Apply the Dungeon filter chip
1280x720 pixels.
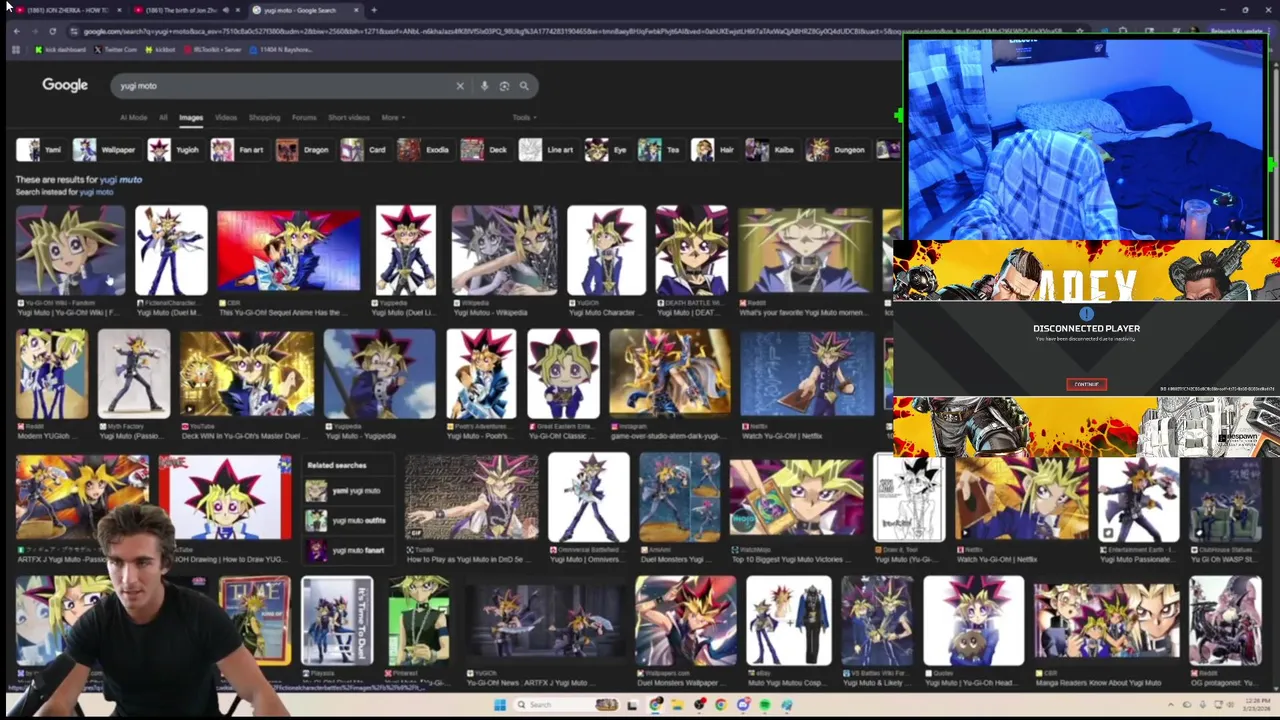837,150
